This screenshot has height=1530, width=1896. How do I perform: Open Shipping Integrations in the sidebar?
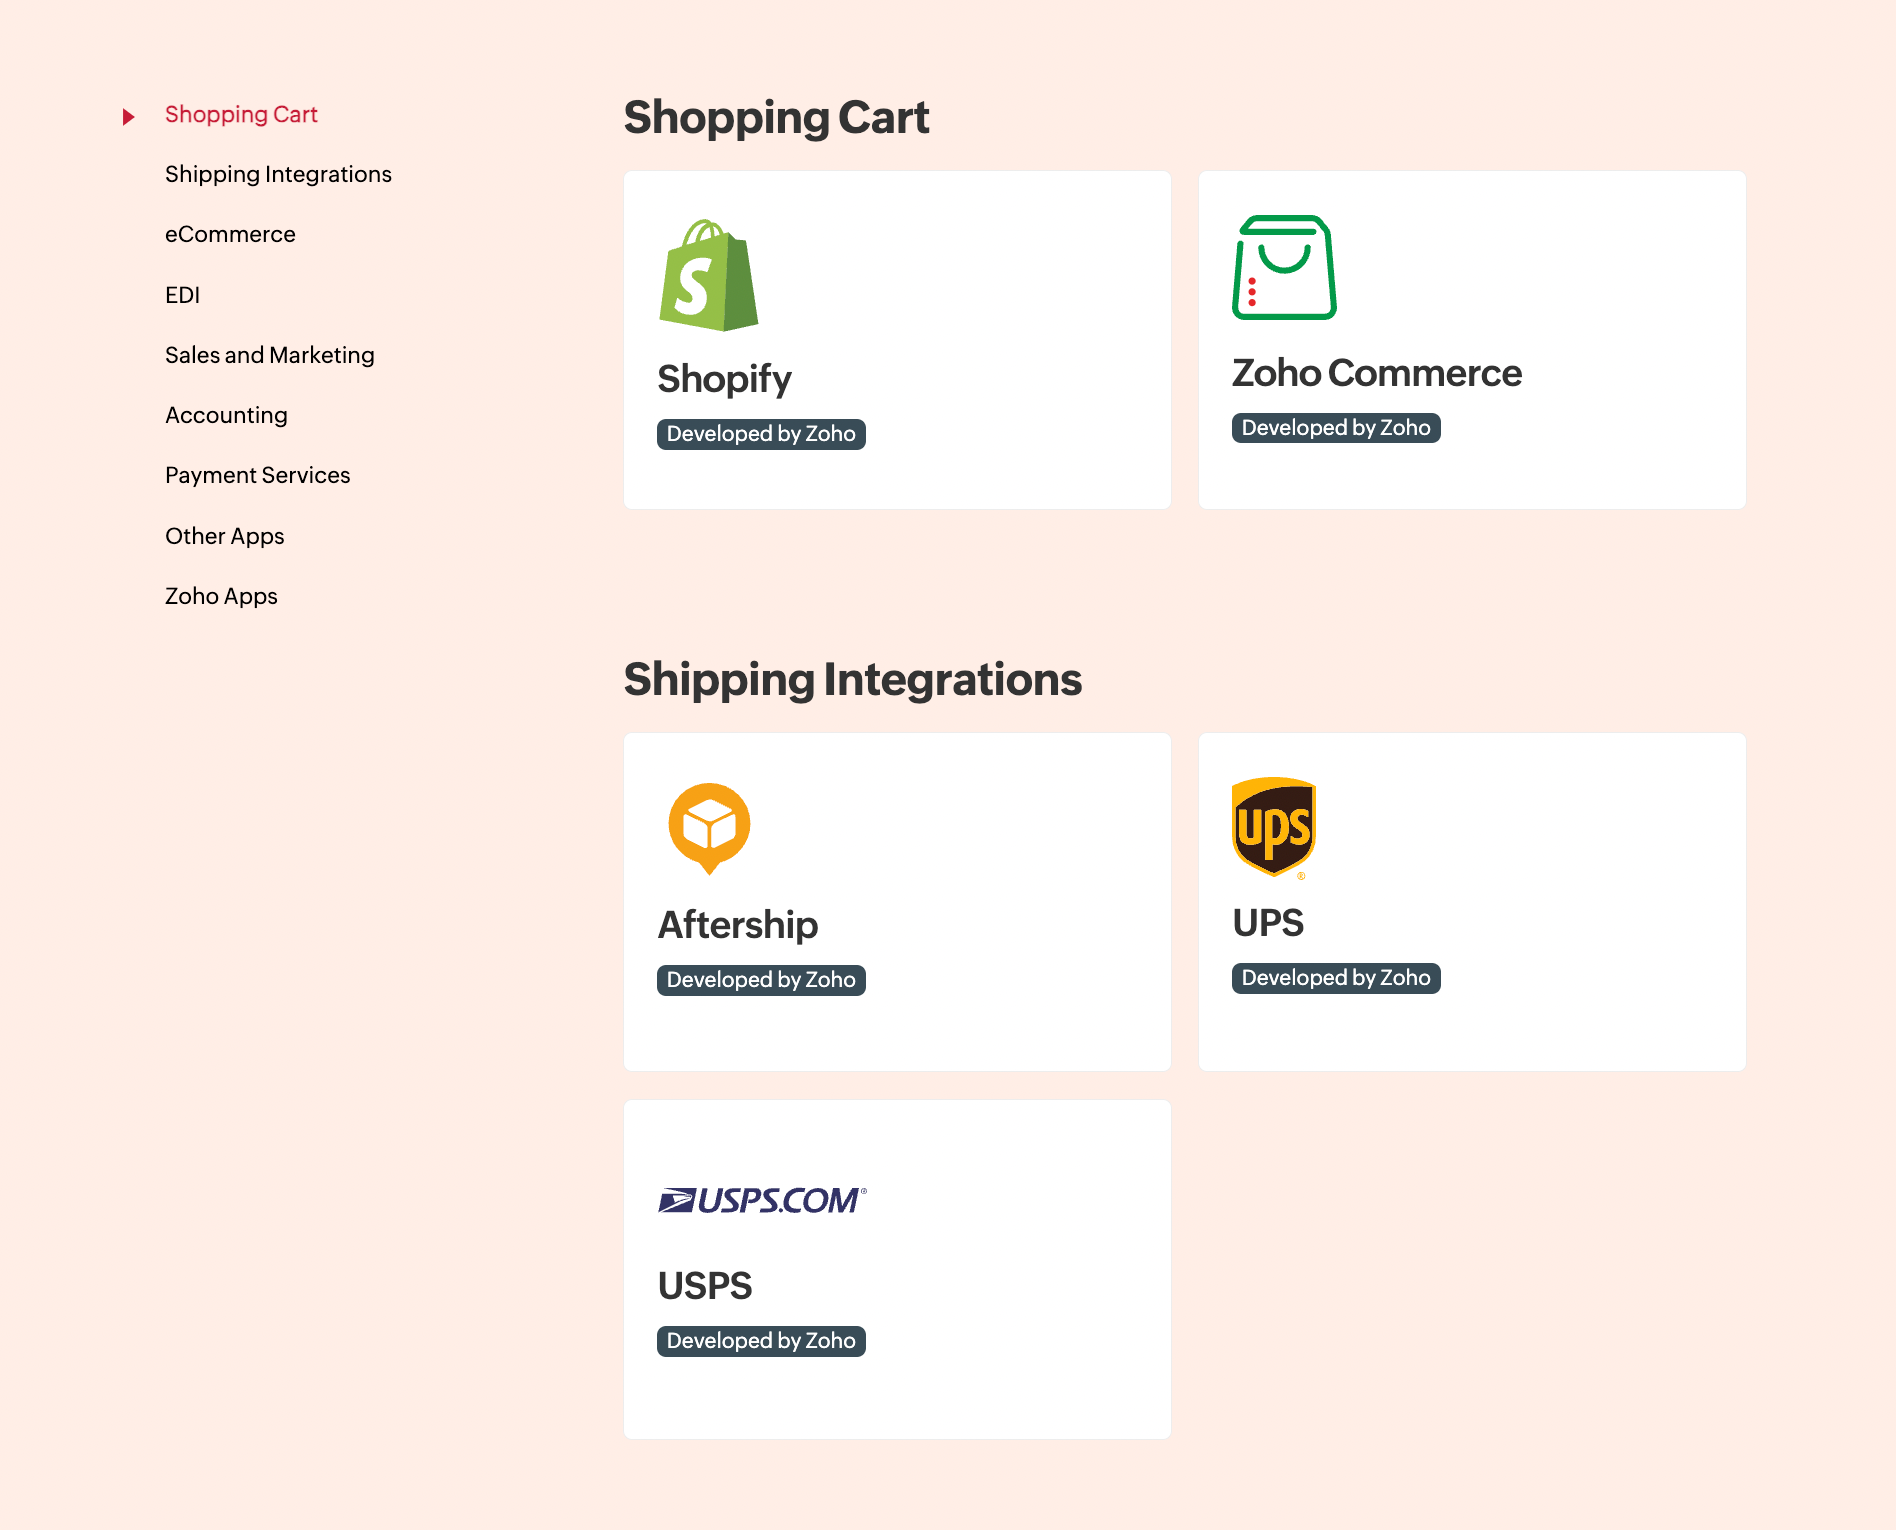pos(278,174)
